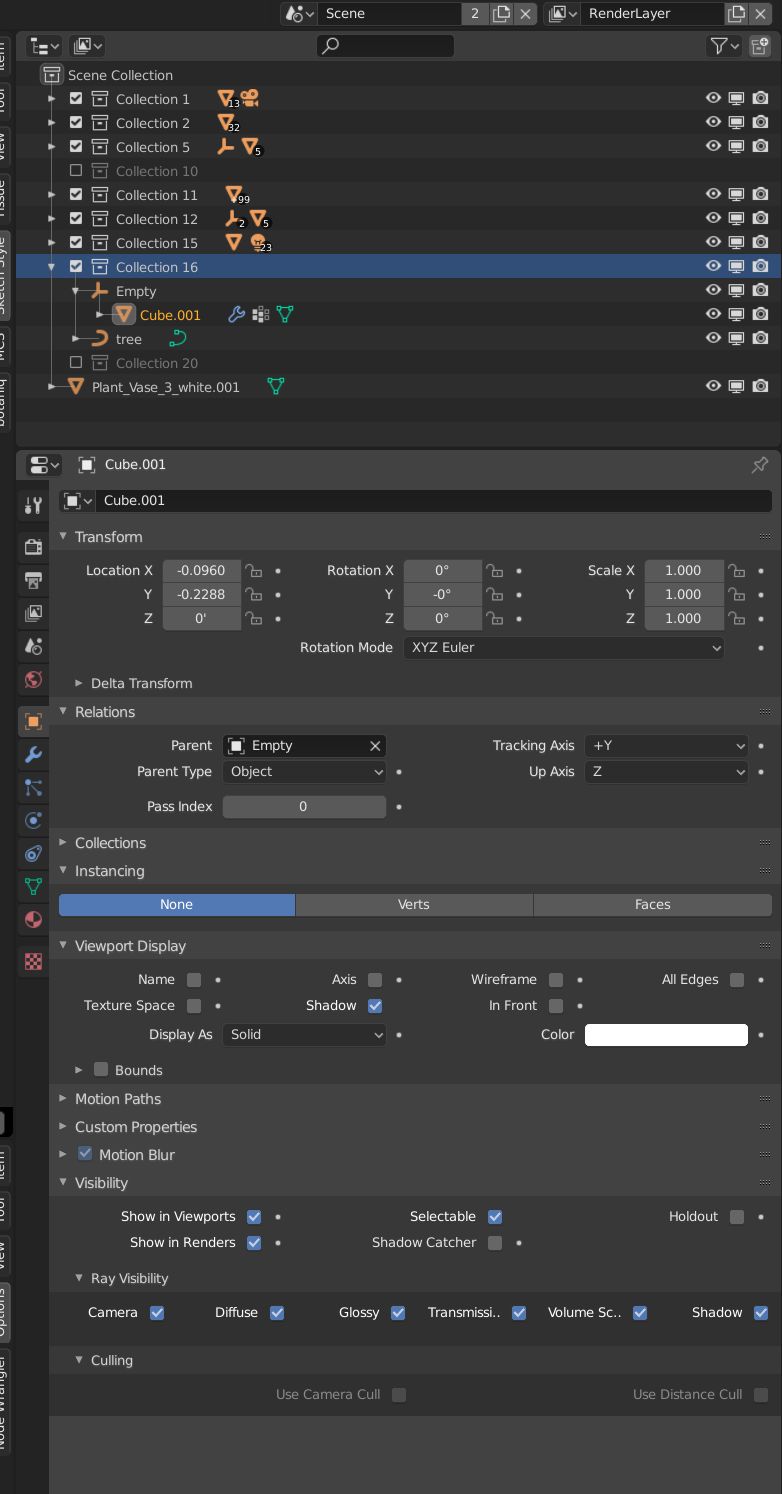Screen dimensions: 782x1494
Task: Enable the Shadow Catcher checkbox
Action: tap(495, 1242)
